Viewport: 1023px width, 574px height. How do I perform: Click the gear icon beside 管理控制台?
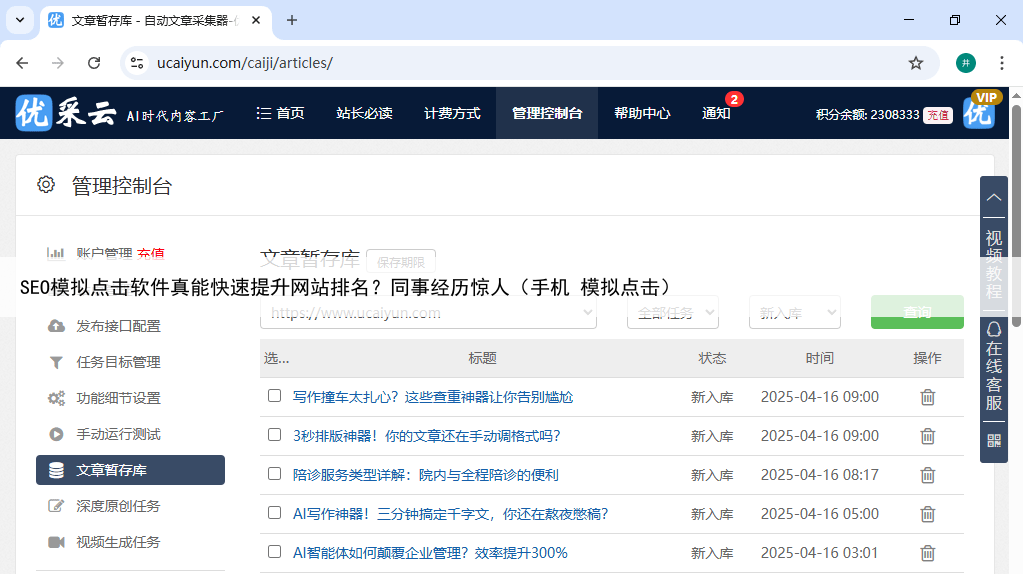[46, 185]
